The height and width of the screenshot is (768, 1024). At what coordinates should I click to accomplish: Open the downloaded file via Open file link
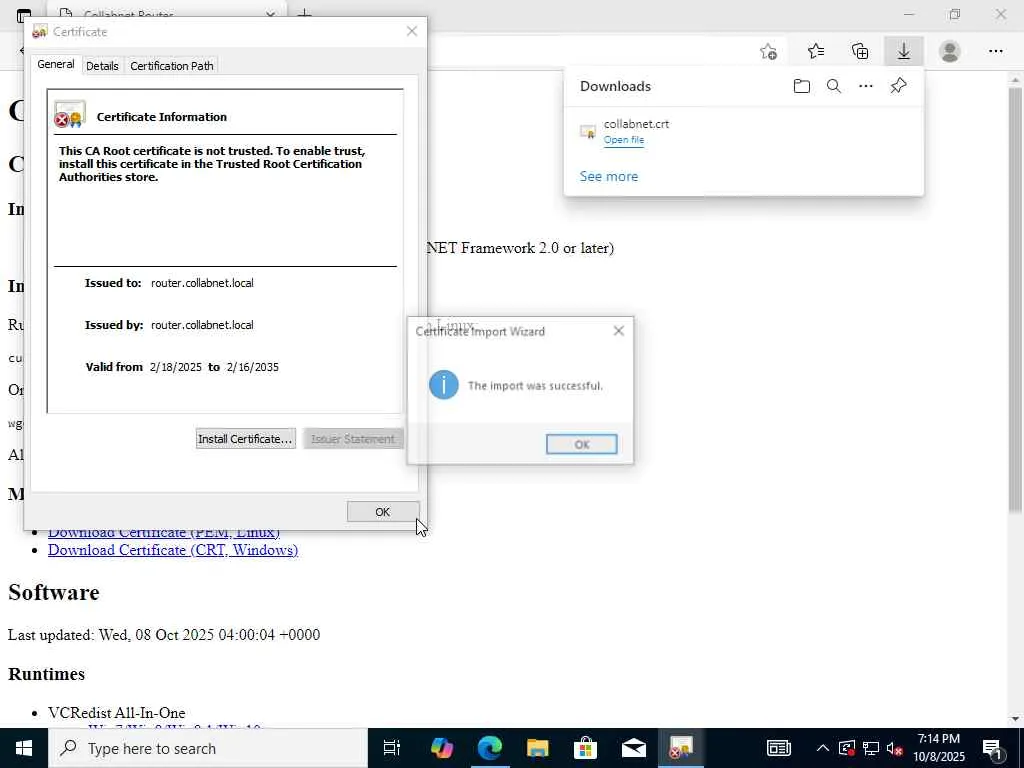tap(624, 140)
